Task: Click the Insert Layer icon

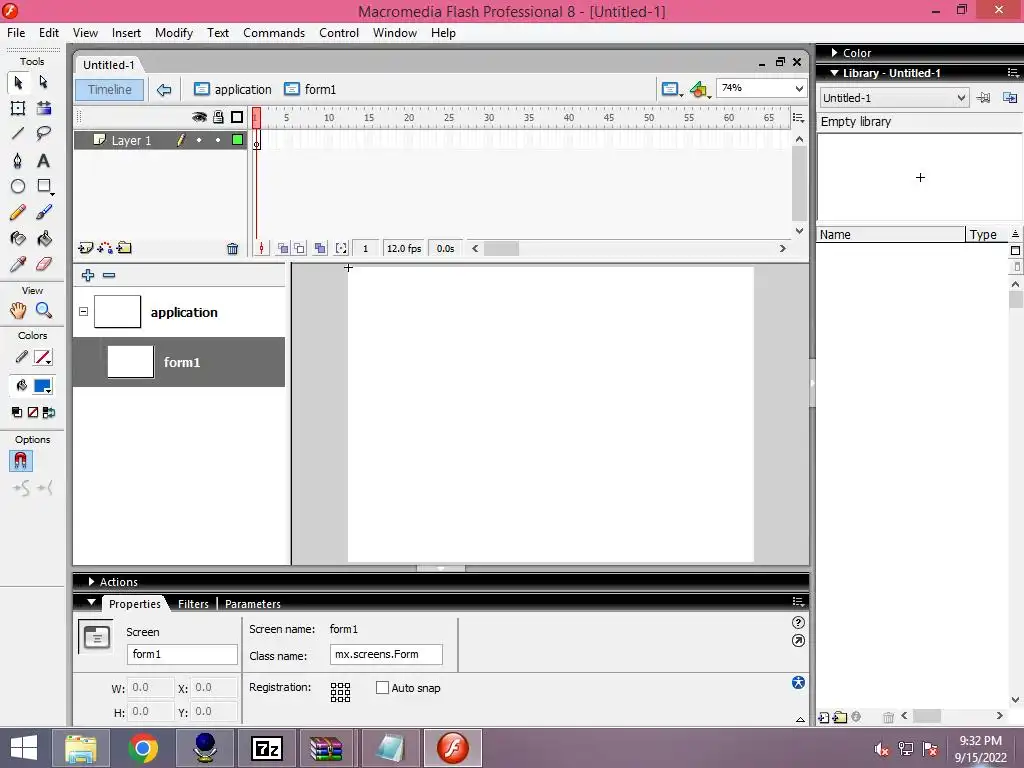Action: click(85, 248)
